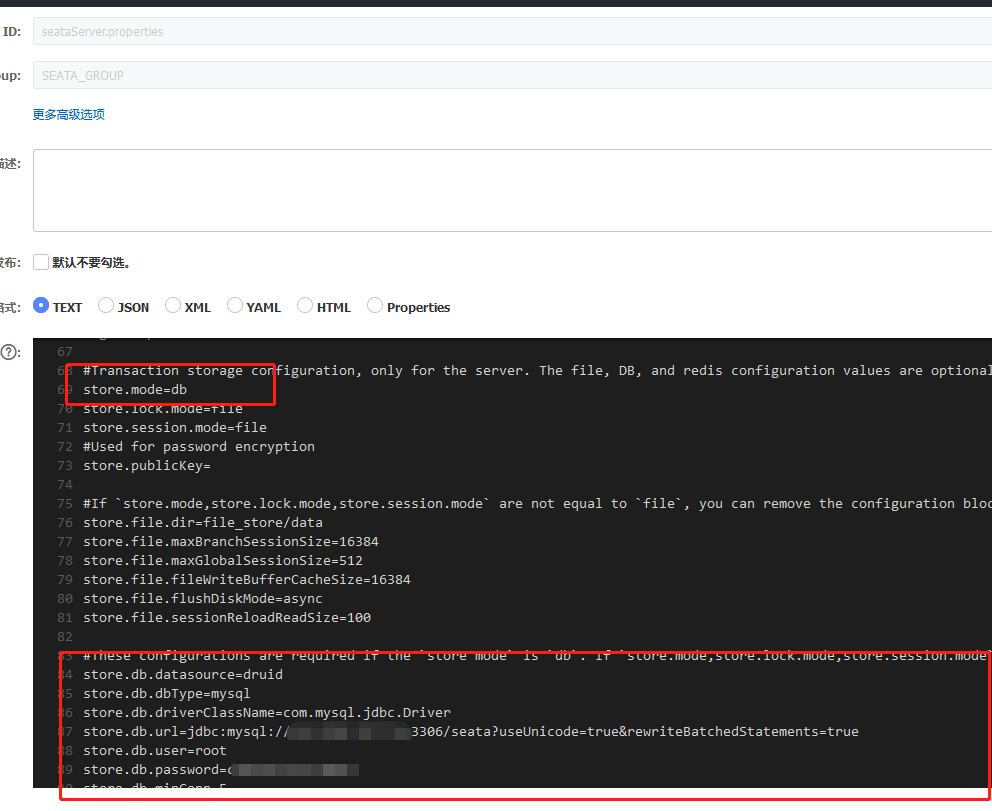Viewport: 992px width, 811px height.
Task: Tick the 默认不要勾选 checkbox
Action: coord(41,262)
